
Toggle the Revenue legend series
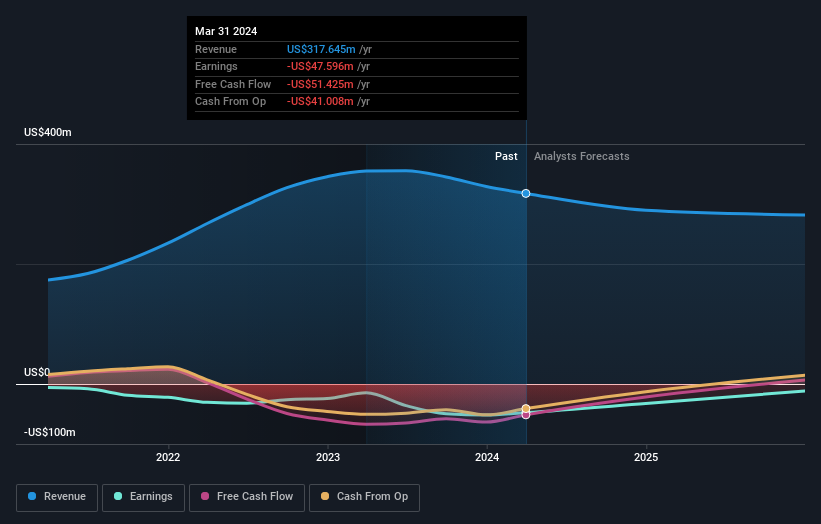click(x=57, y=497)
